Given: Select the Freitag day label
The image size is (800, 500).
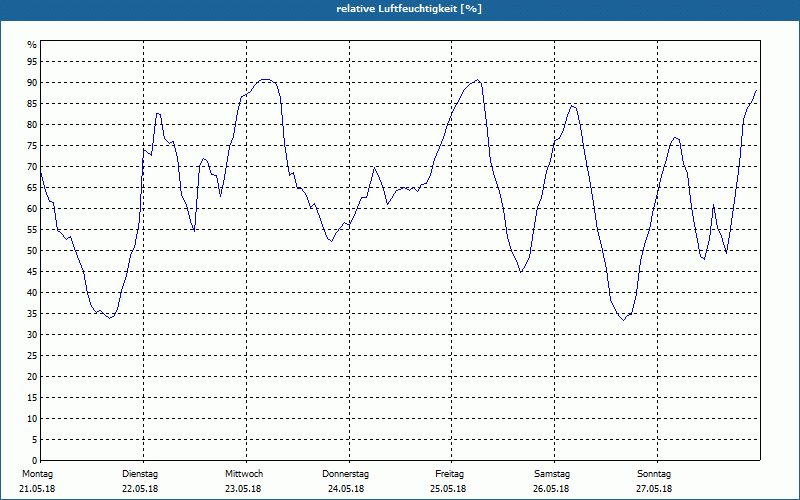Looking at the screenshot, I should pos(449,474).
